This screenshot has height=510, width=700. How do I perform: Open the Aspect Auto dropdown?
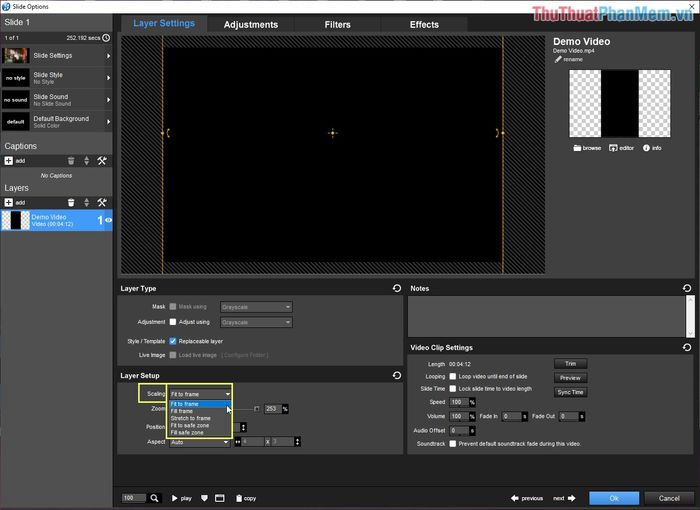pos(200,442)
